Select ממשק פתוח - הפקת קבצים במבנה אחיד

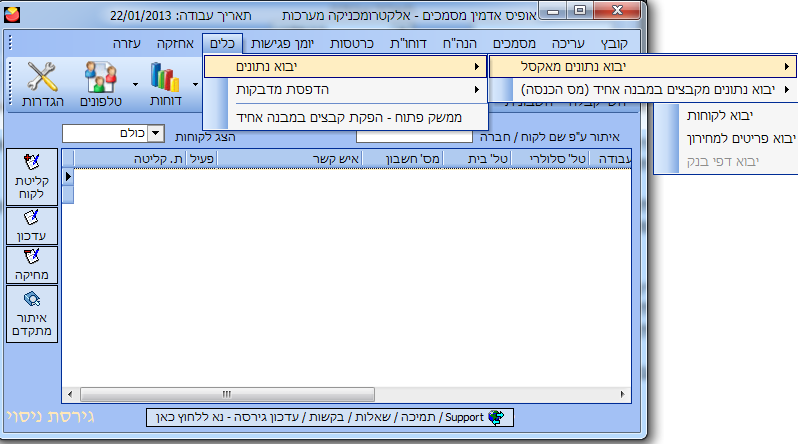point(345,118)
